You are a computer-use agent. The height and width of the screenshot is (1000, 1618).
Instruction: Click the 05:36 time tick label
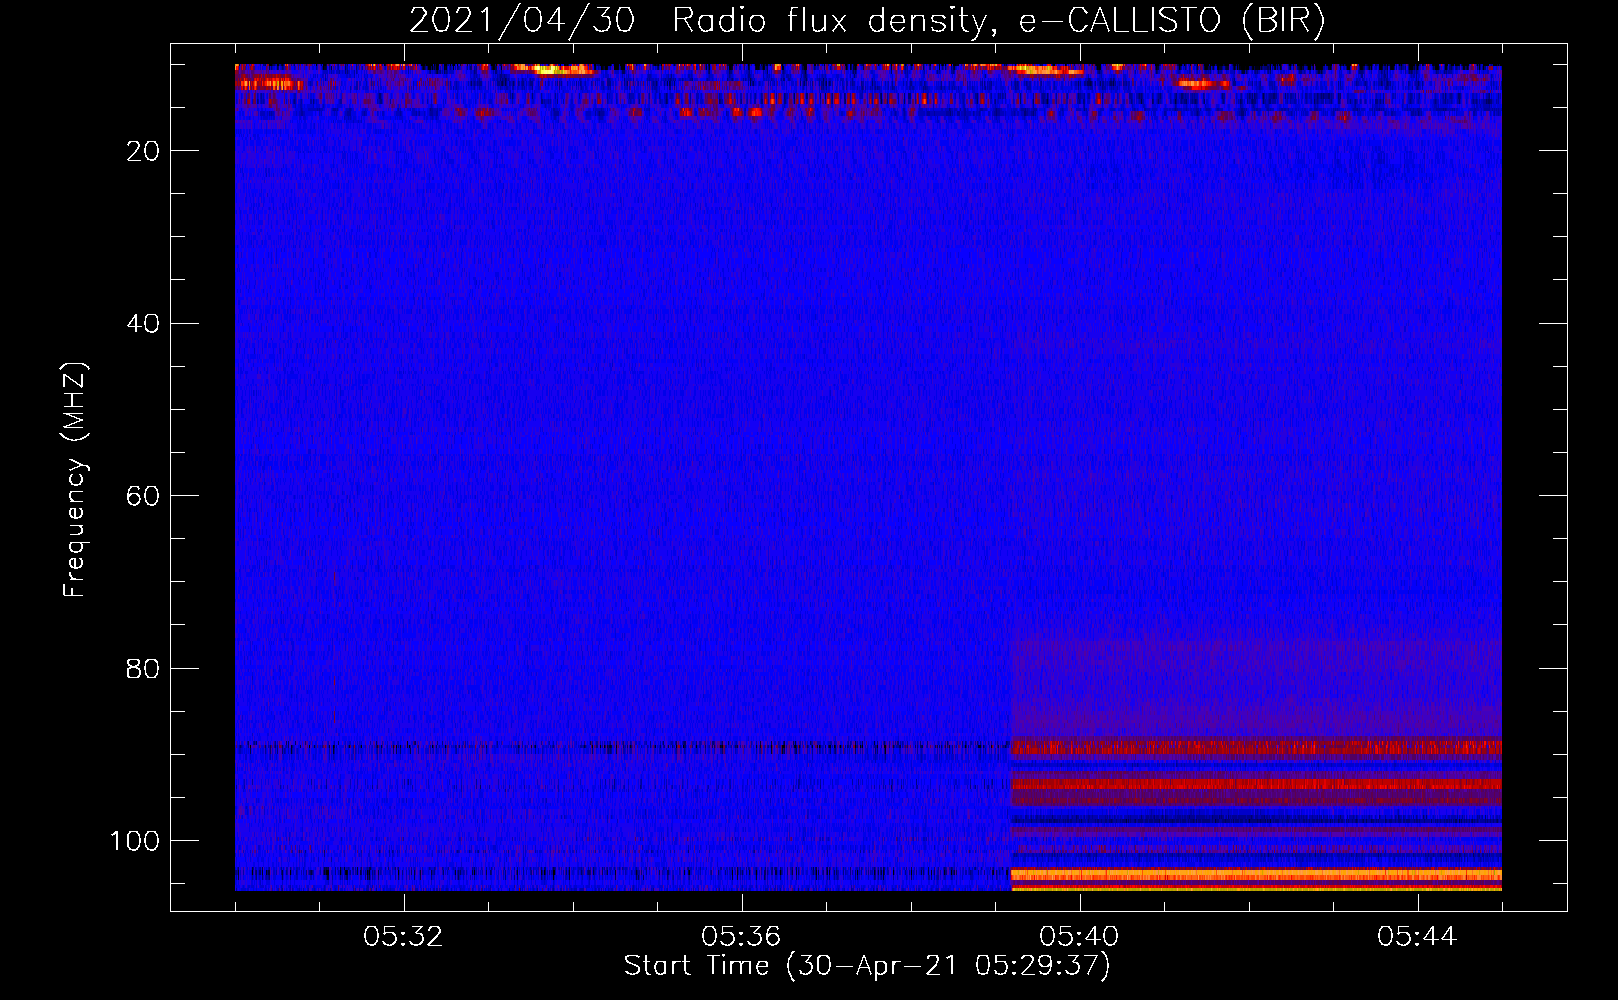(741, 937)
